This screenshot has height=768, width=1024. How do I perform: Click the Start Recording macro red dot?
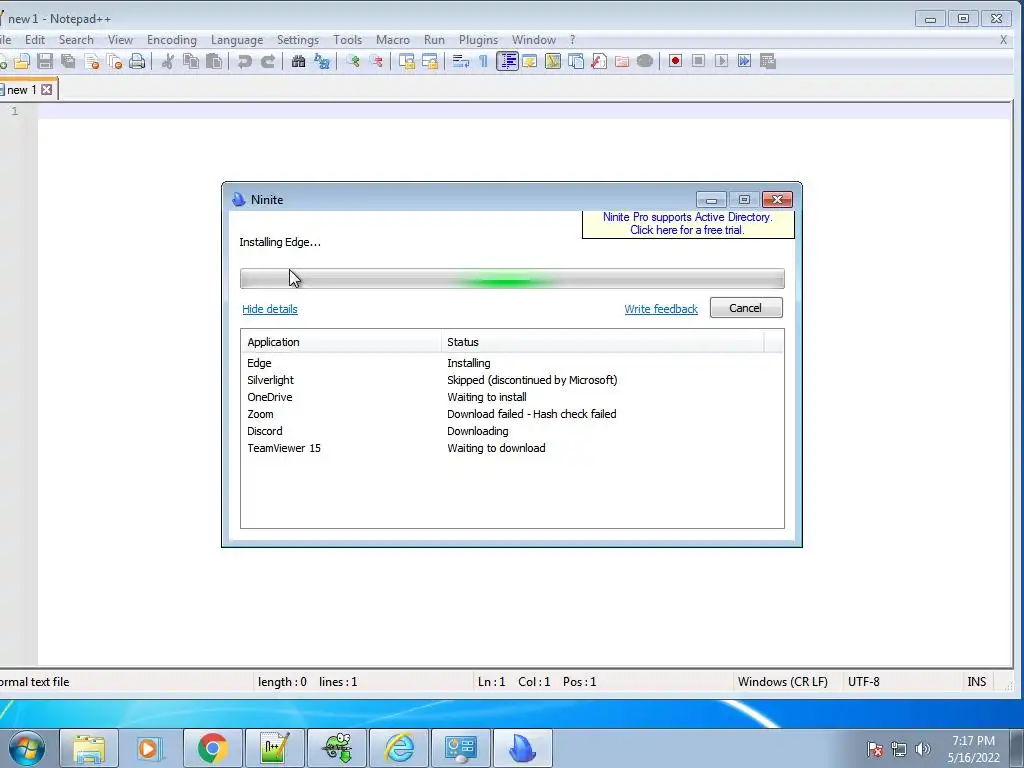pyautogui.click(x=675, y=61)
